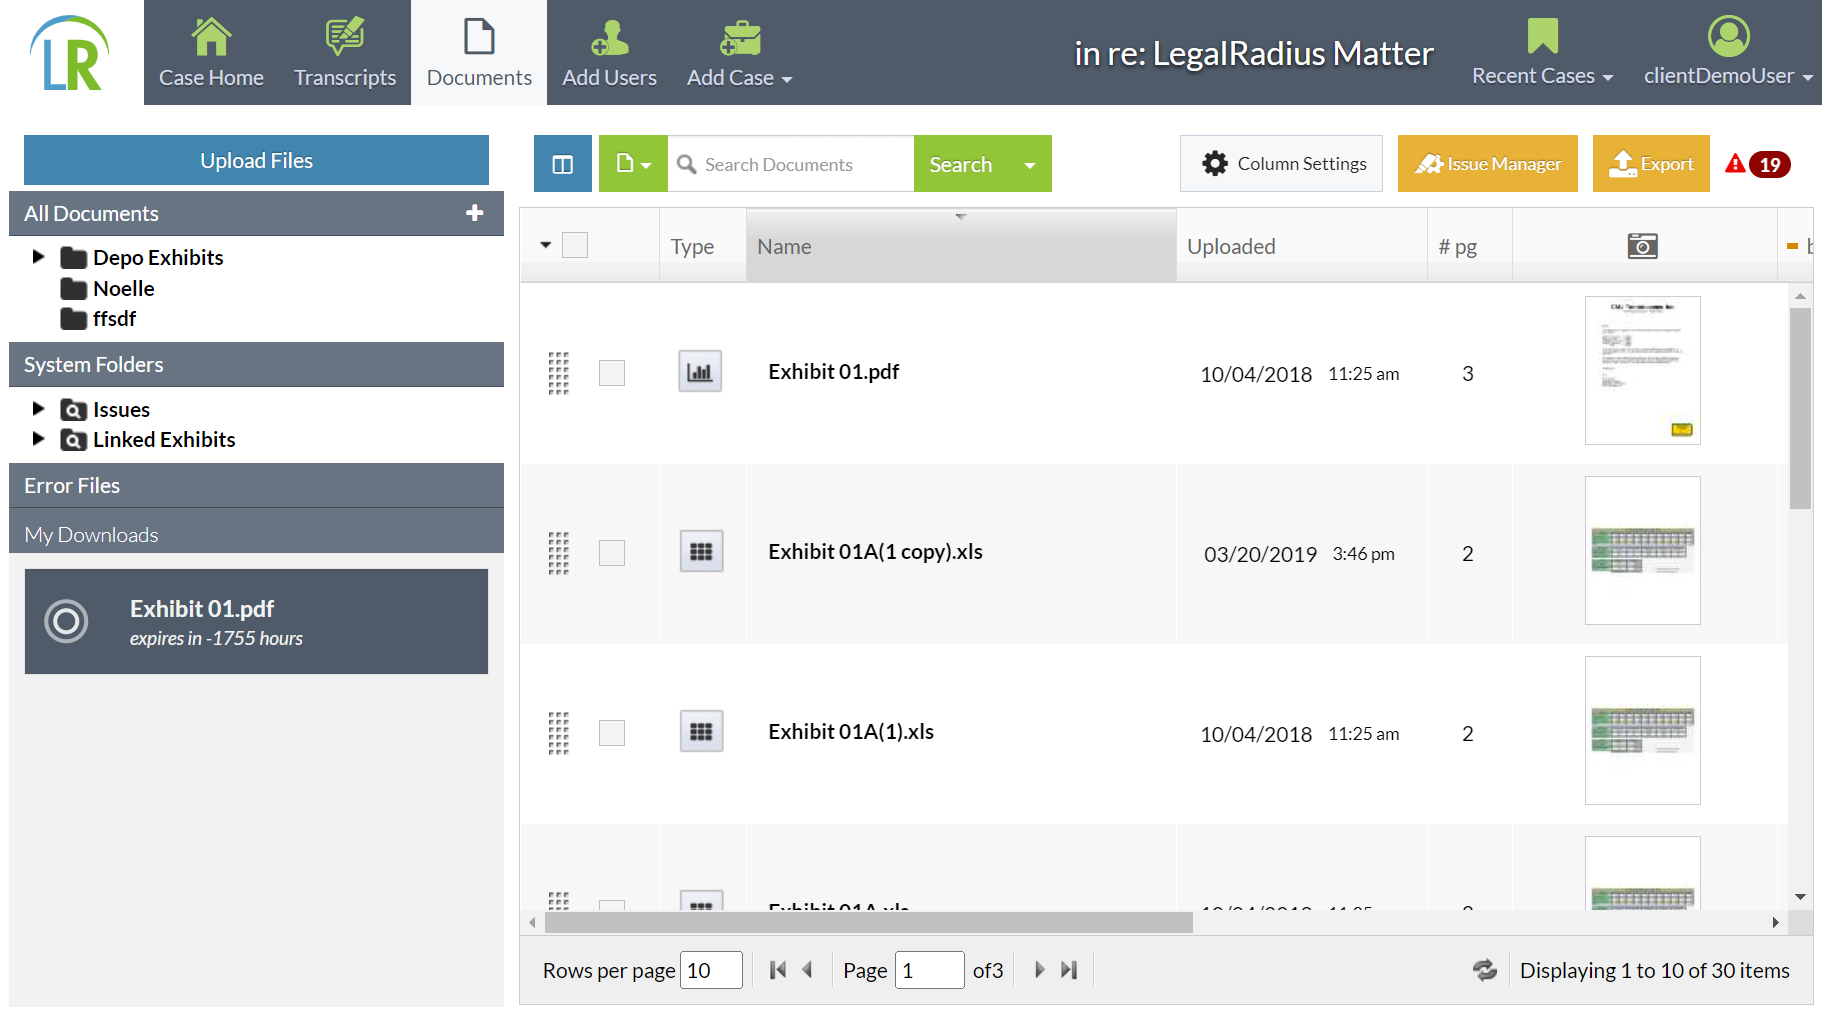Open the Noelle folder
The height and width of the screenshot is (1011, 1822).
pyautogui.click(x=123, y=288)
